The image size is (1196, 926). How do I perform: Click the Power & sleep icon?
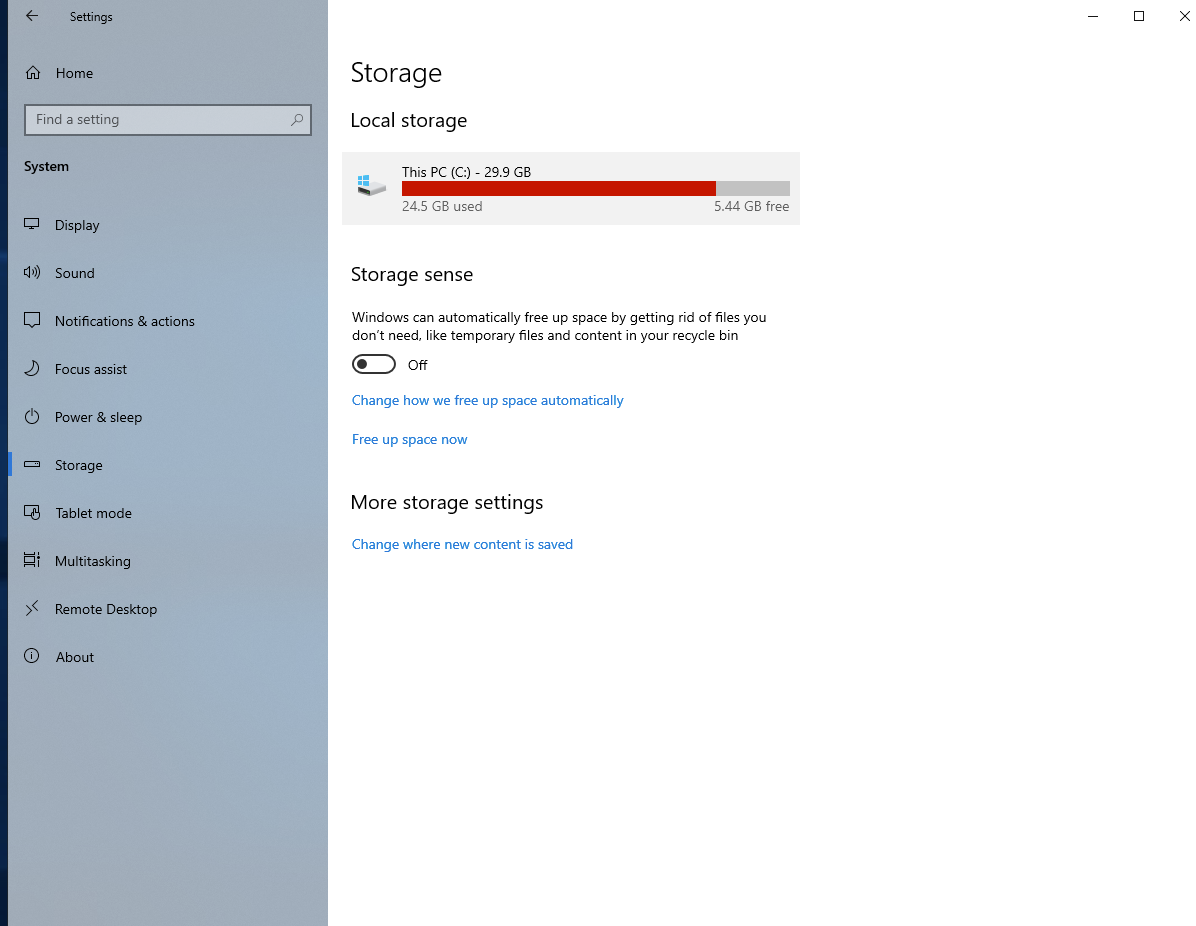(x=31, y=416)
